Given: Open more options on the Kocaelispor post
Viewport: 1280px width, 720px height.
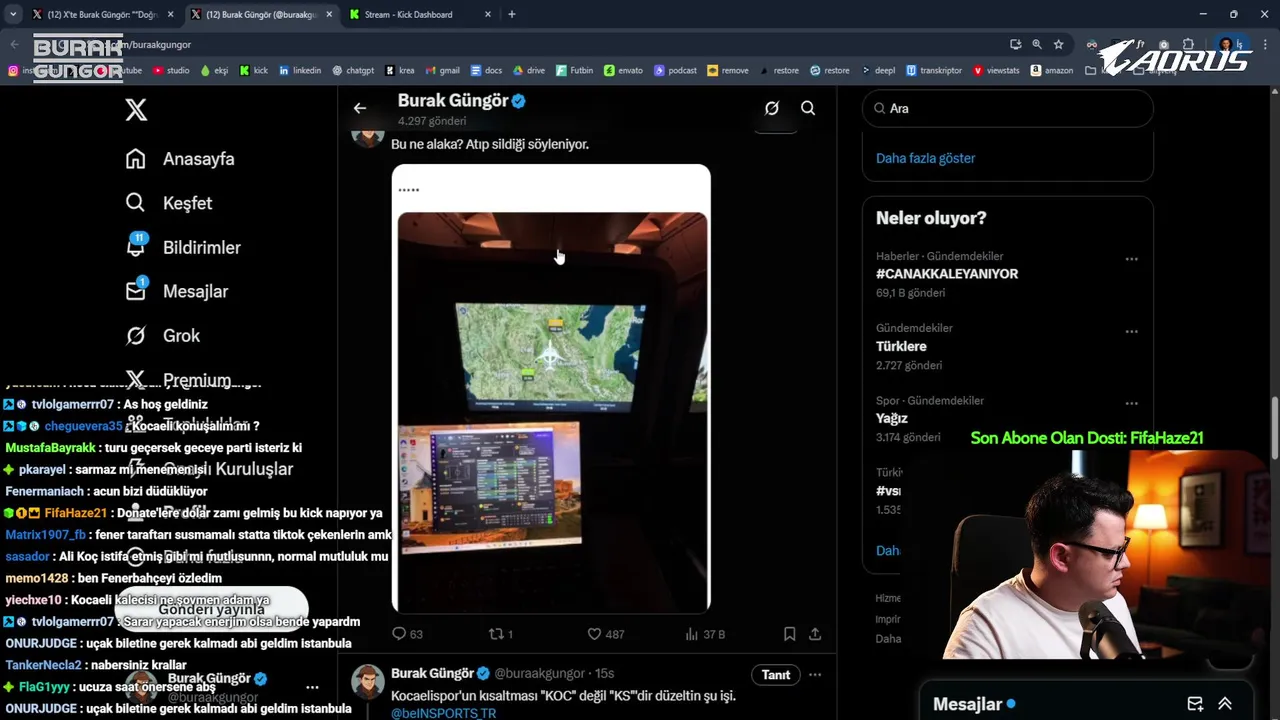Looking at the screenshot, I should (x=815, y=675).
